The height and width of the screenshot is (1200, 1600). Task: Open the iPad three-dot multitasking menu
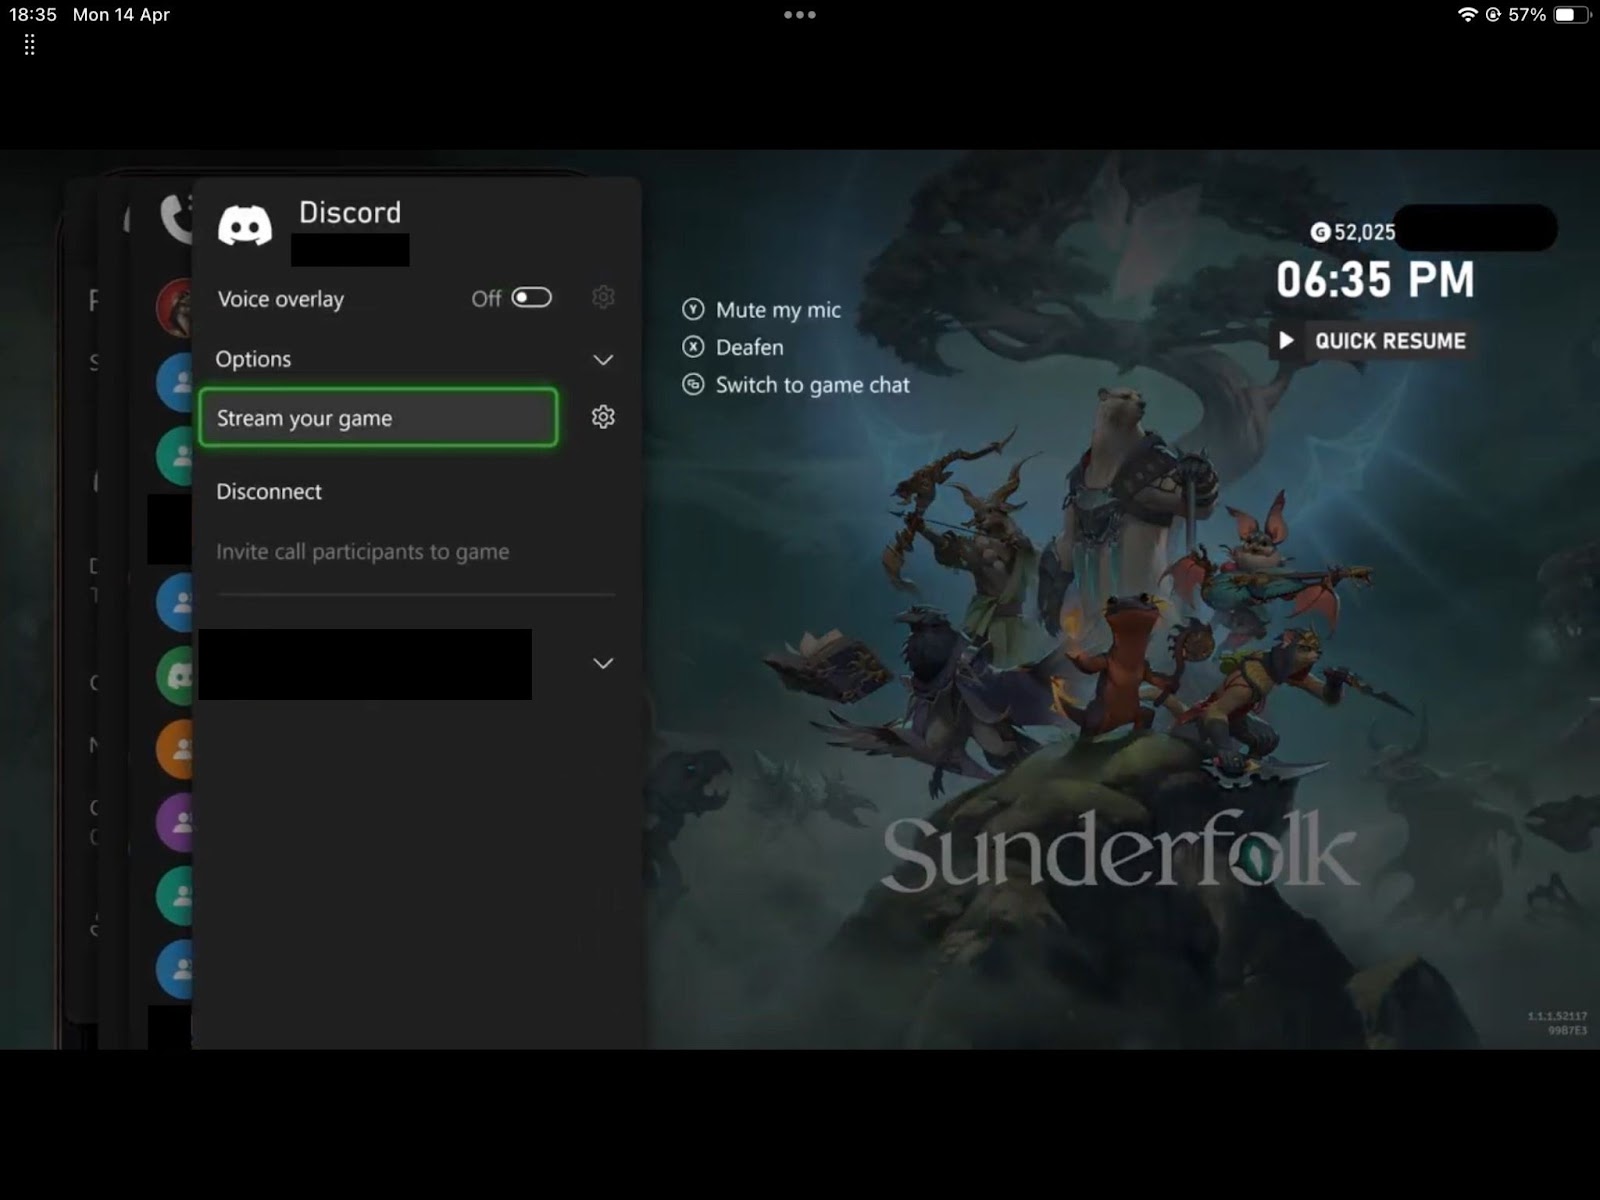point(800,15)
